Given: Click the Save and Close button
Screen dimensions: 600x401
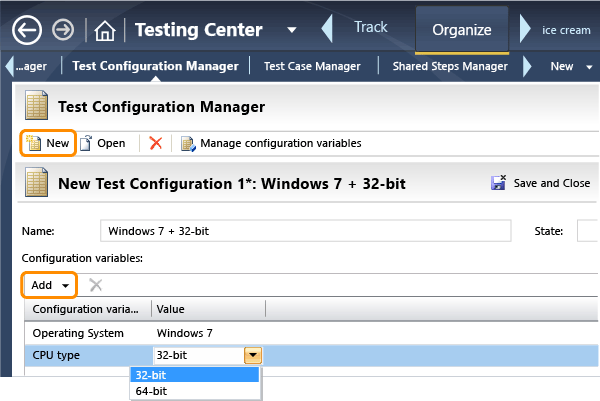Looking at the screenshot, I should tap(540, 183).
